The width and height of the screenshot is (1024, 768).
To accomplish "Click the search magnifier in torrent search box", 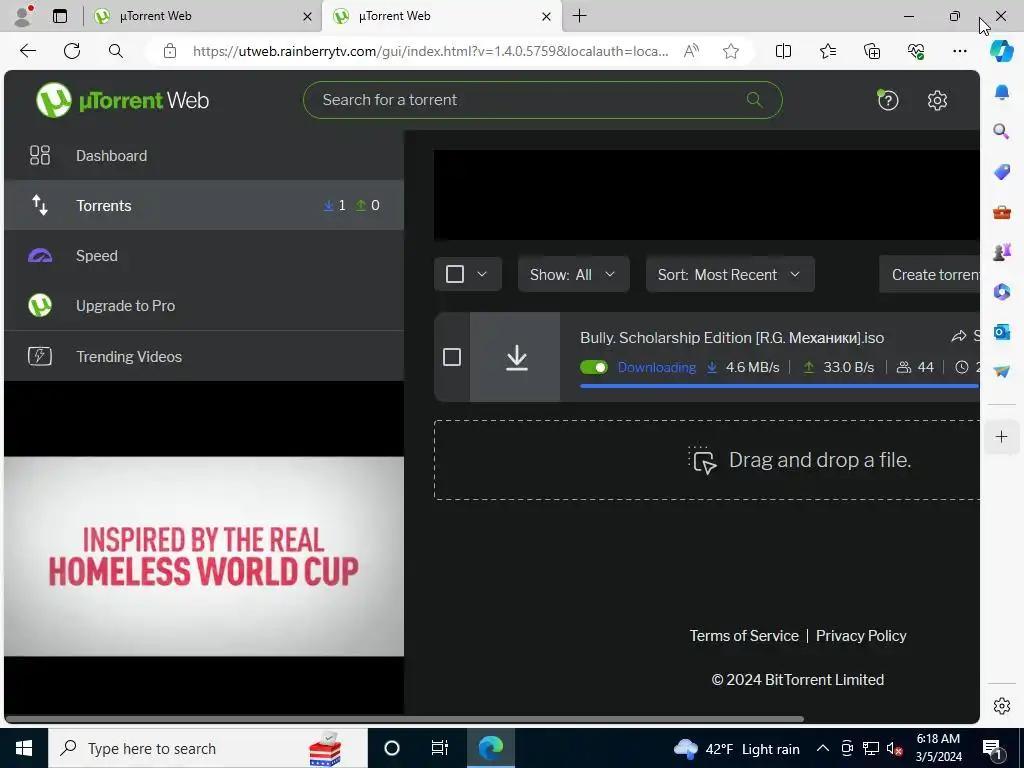I will click(754, 100).
